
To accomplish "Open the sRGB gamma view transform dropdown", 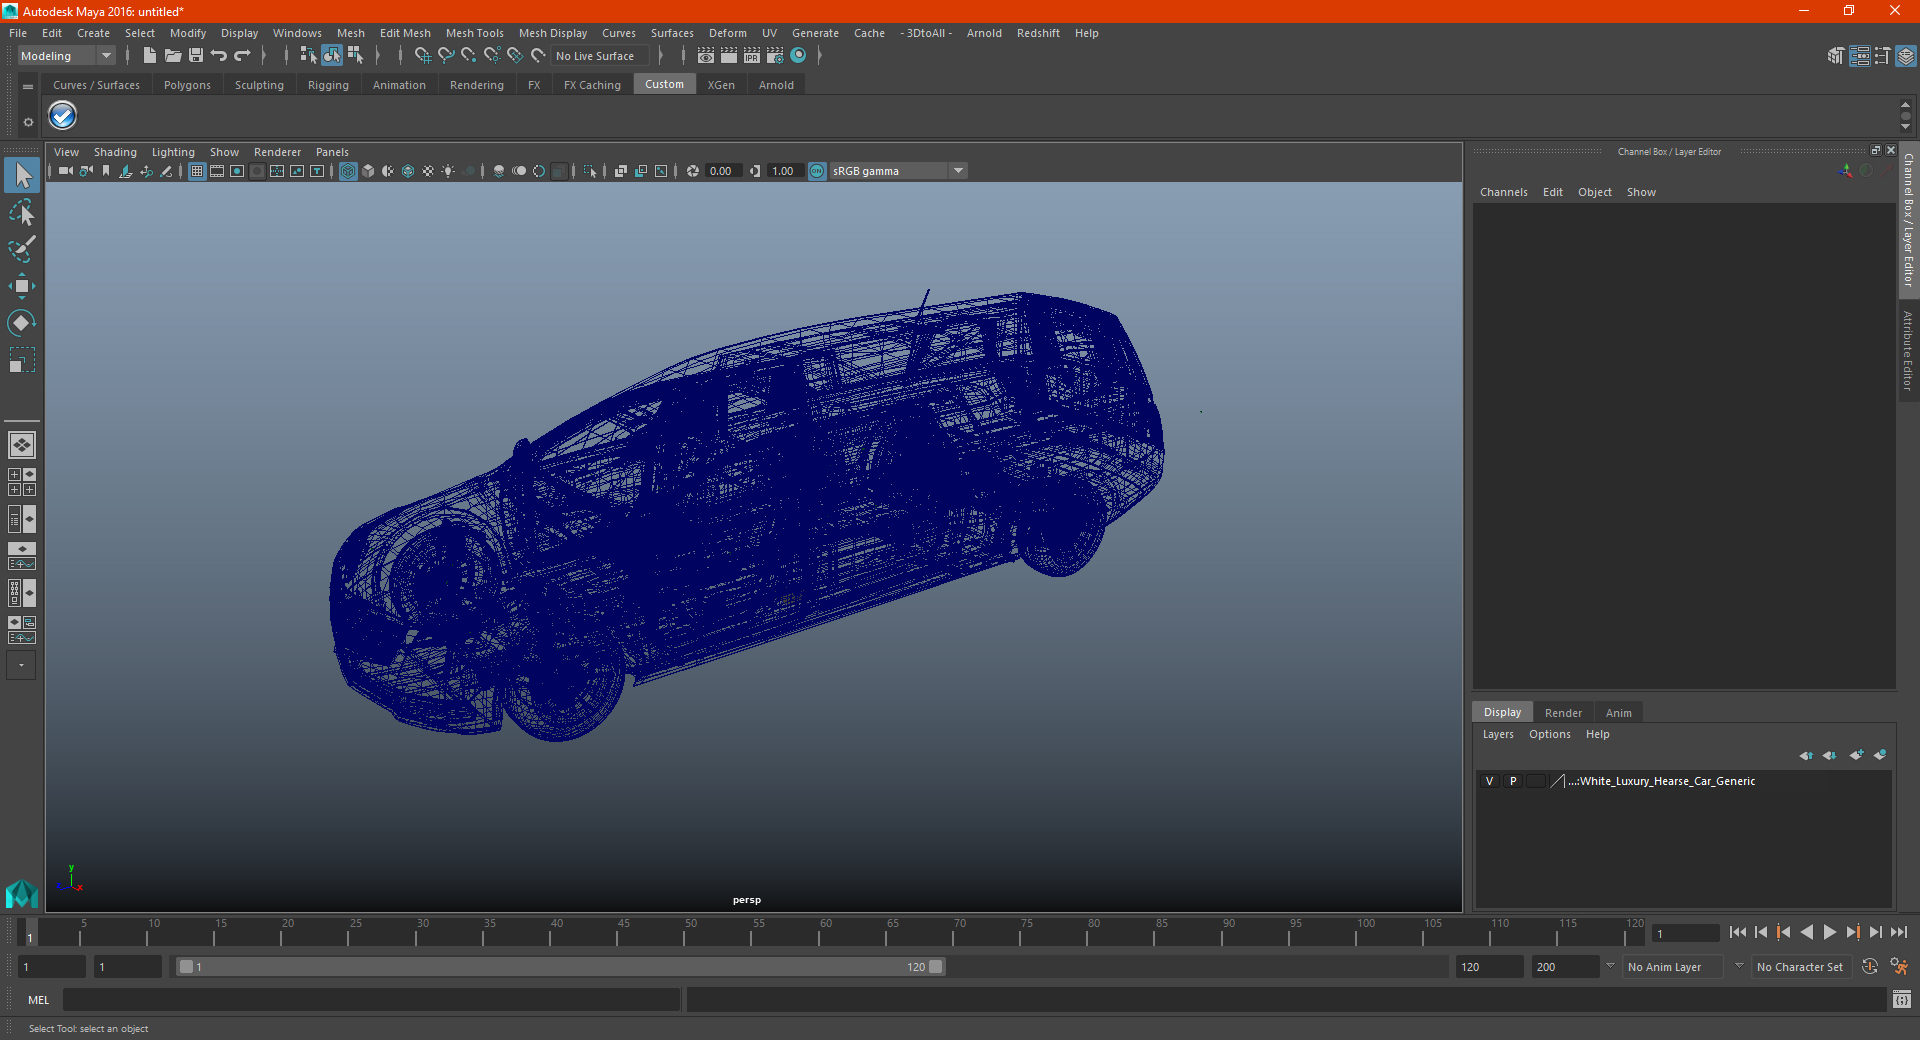I will pyautogui.click(x=898, y=171).
